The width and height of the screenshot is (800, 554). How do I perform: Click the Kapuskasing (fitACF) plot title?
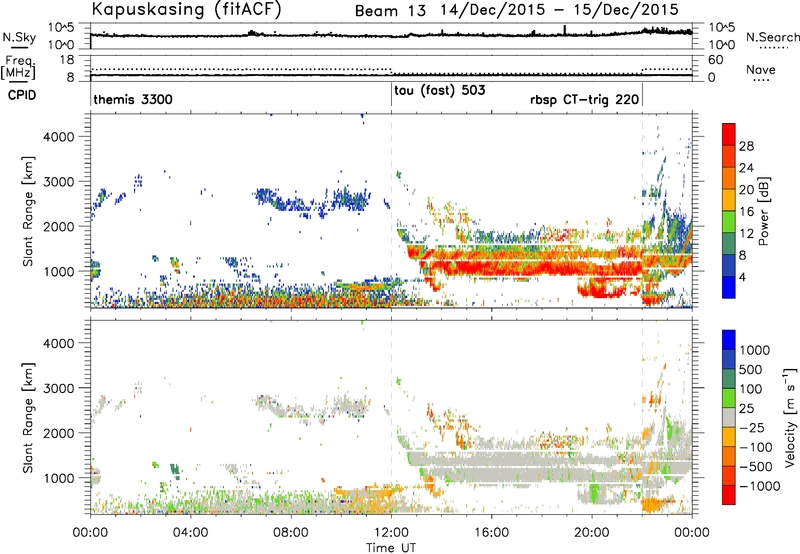186,10
